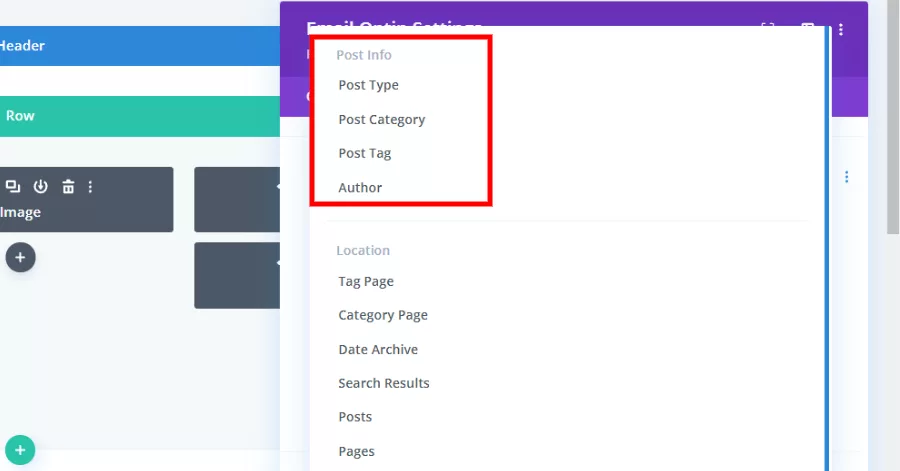The height and width of the screenshot is (471, 900).
Task: Click blue three-dot icon beside dropdown list
Action: 847,177
